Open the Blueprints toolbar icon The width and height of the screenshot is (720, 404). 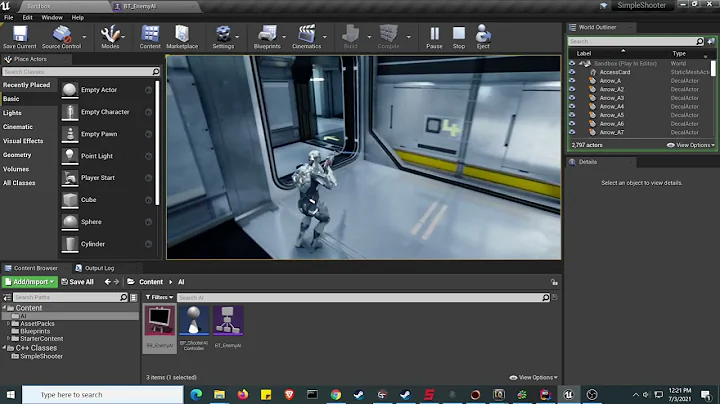click(267, 37)
